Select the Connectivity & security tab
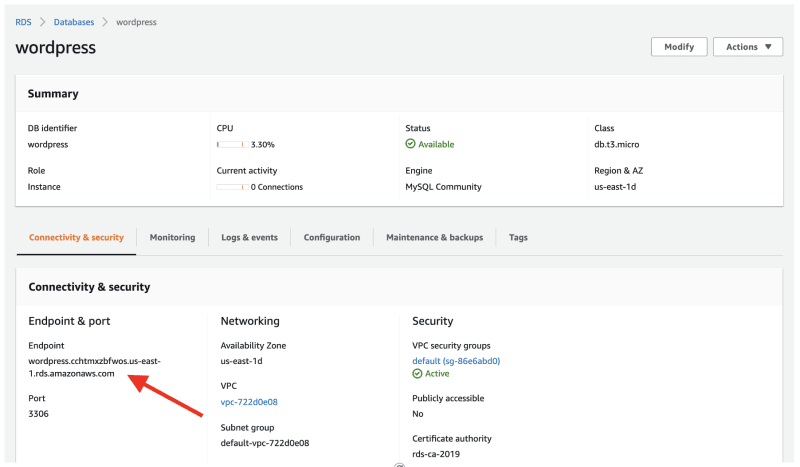Screen dimensions: 800x467 click(x=77, y=237)
